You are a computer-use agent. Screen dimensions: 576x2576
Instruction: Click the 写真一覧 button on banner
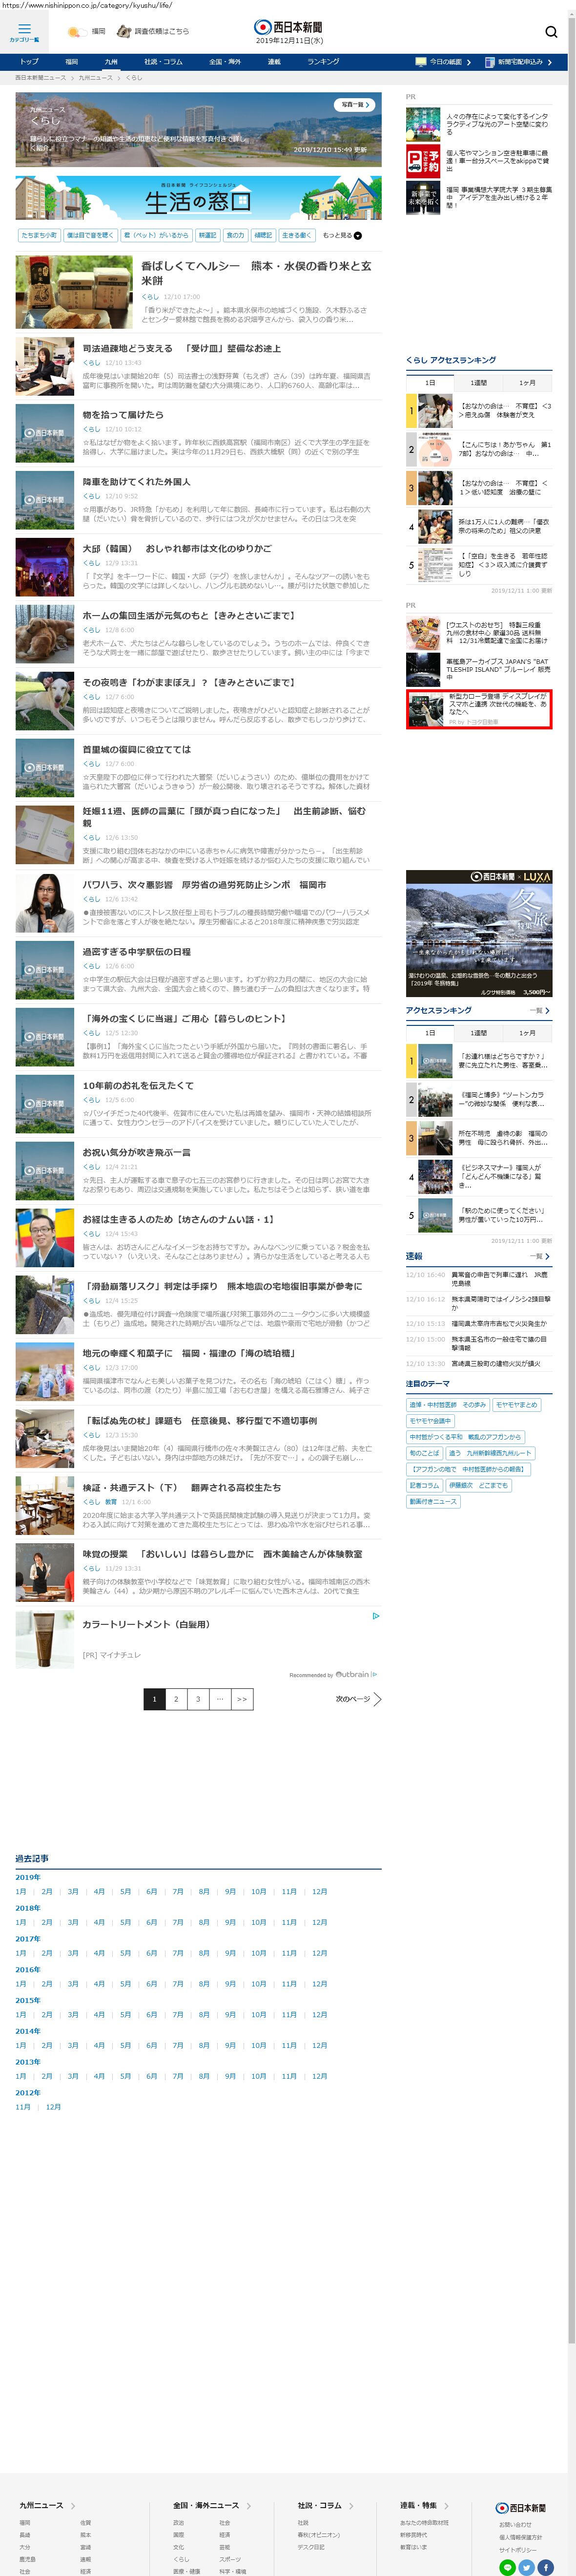354,104
